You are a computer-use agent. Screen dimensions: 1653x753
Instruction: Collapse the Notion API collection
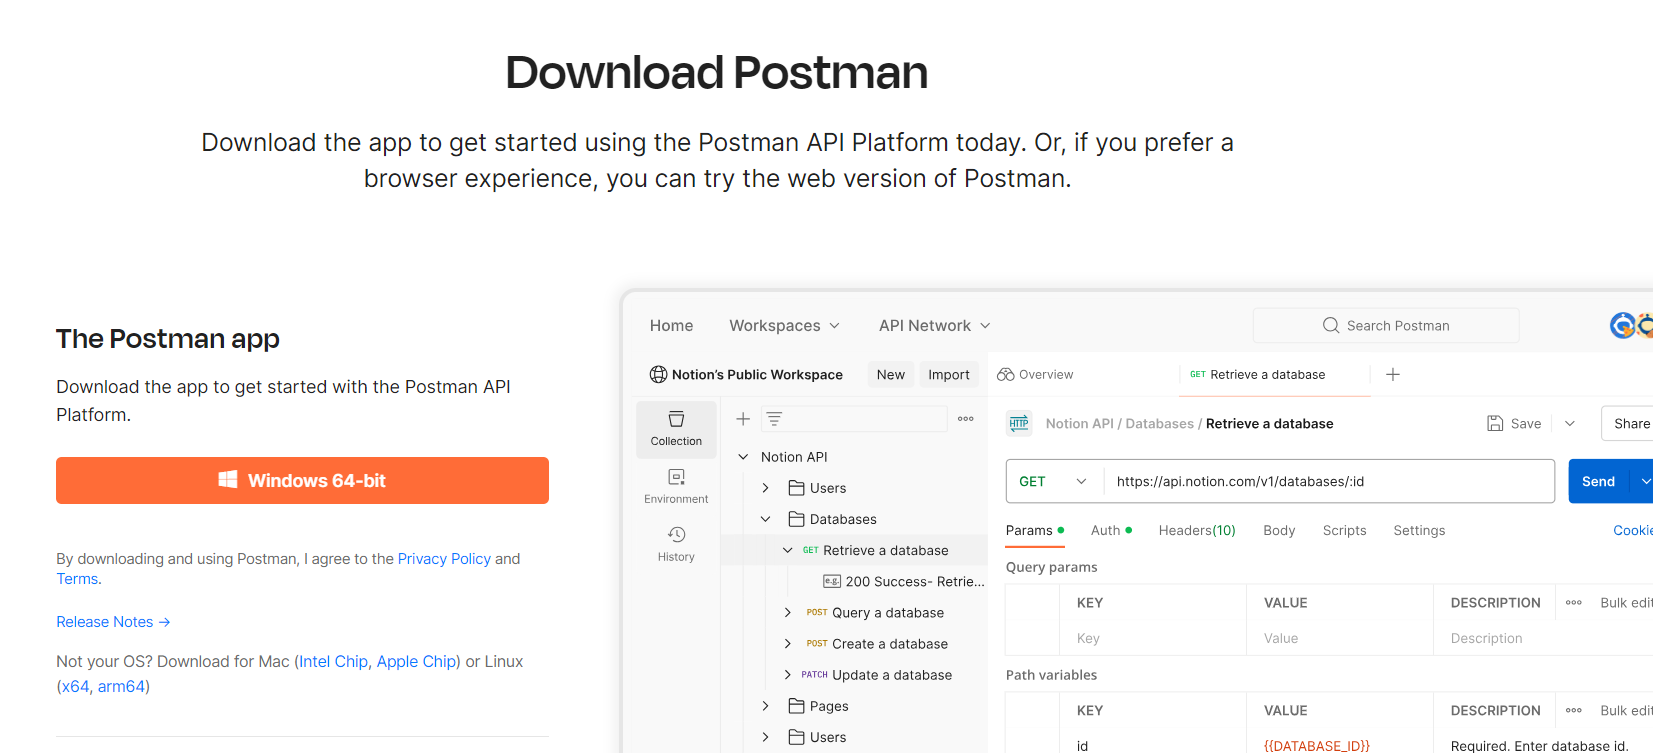tap(743, 457)
